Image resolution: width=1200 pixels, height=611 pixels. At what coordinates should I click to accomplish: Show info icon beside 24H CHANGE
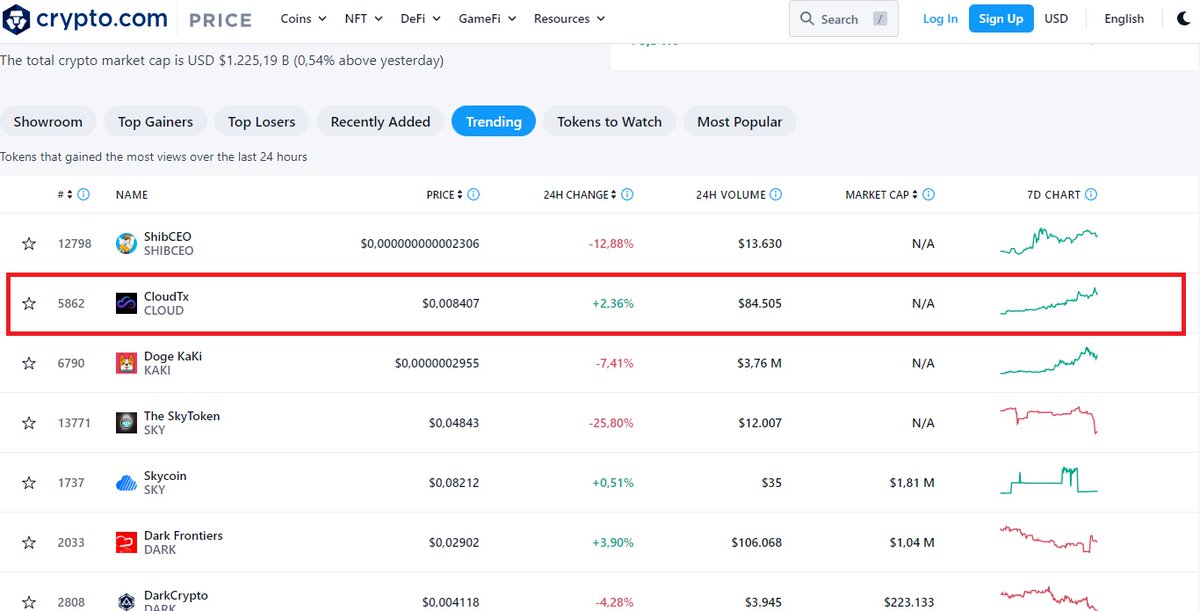(x=628, y=195)
